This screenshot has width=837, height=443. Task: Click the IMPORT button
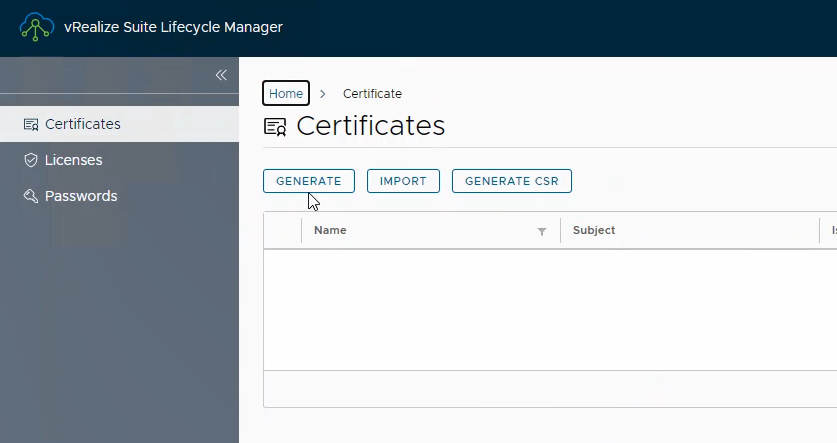pyautogui.click(x=403, y=181)
